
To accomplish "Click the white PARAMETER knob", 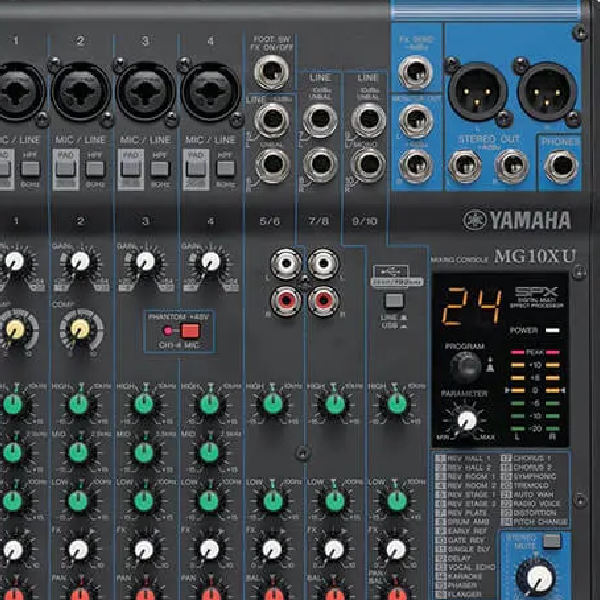I will tap(467, 421).
